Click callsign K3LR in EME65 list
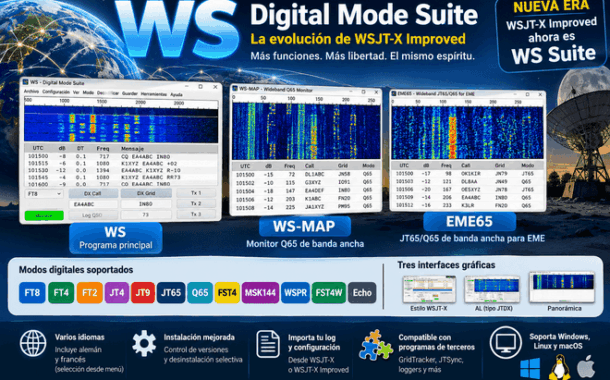The image size is (610, 380). pyautogui.click(x=468, y=205)
